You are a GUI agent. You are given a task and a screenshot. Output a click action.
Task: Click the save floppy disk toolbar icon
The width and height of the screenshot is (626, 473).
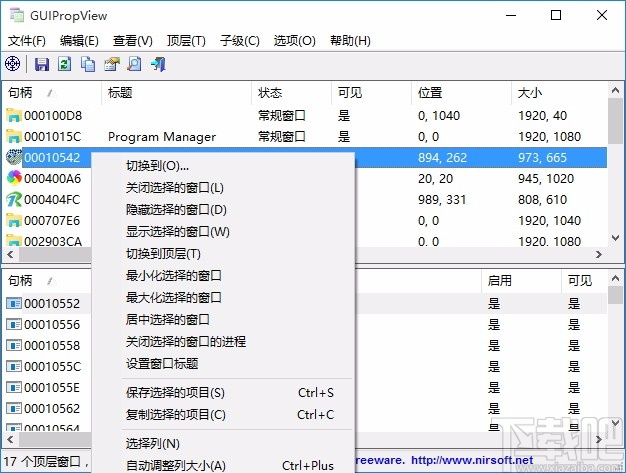tap(42, 64)
